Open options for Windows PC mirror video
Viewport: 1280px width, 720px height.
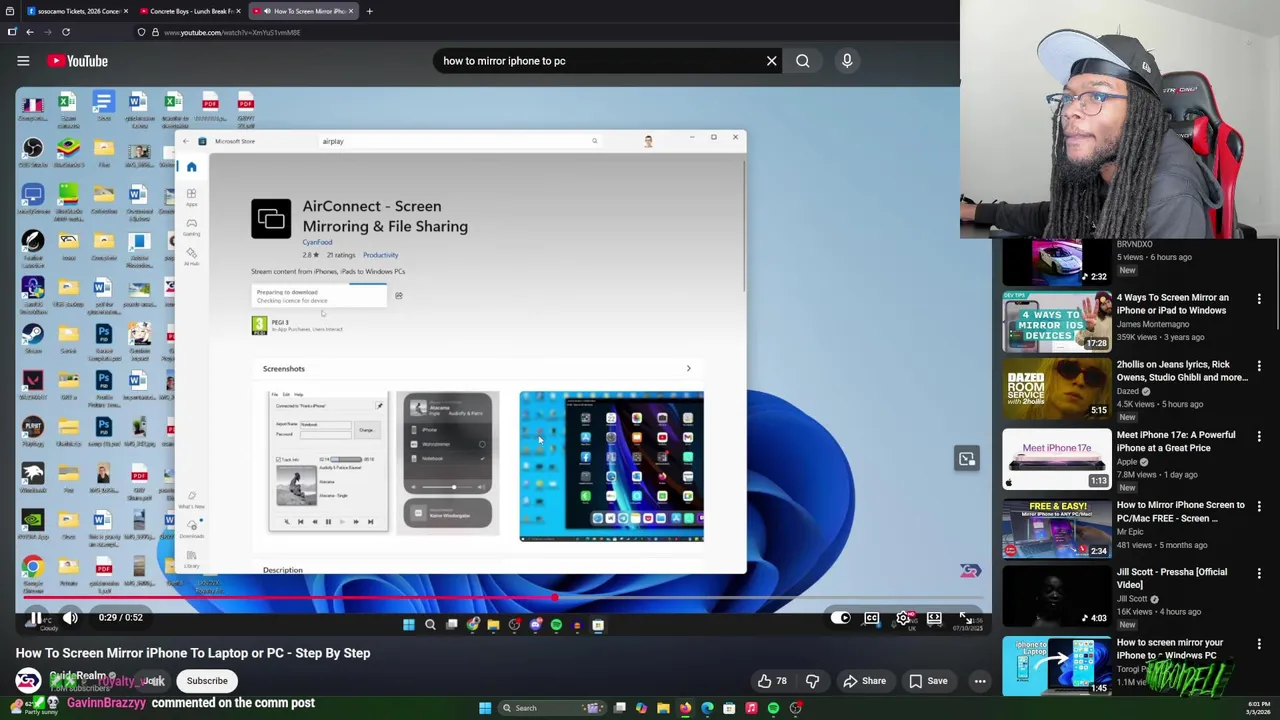[x=1259, y=644]
